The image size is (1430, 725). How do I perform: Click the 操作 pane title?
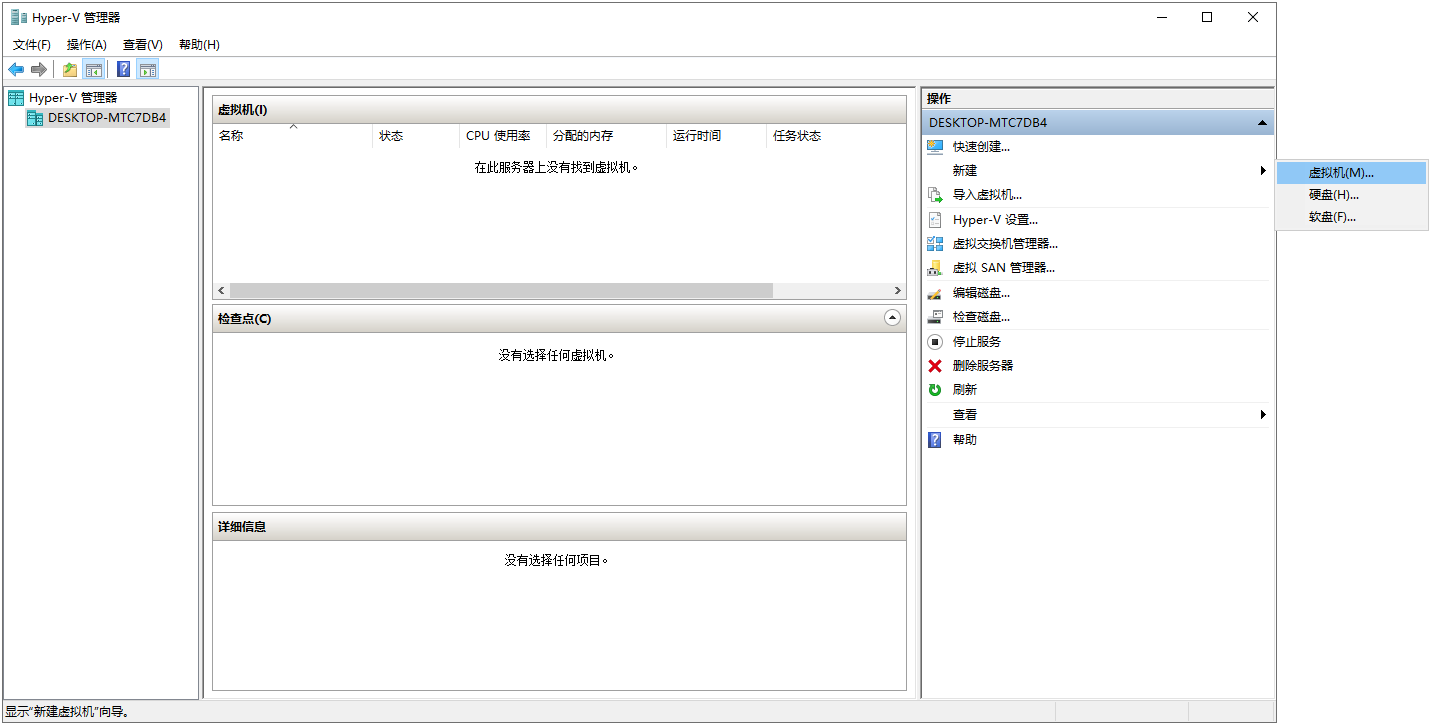pyautogui.click(x=939, y=98)
